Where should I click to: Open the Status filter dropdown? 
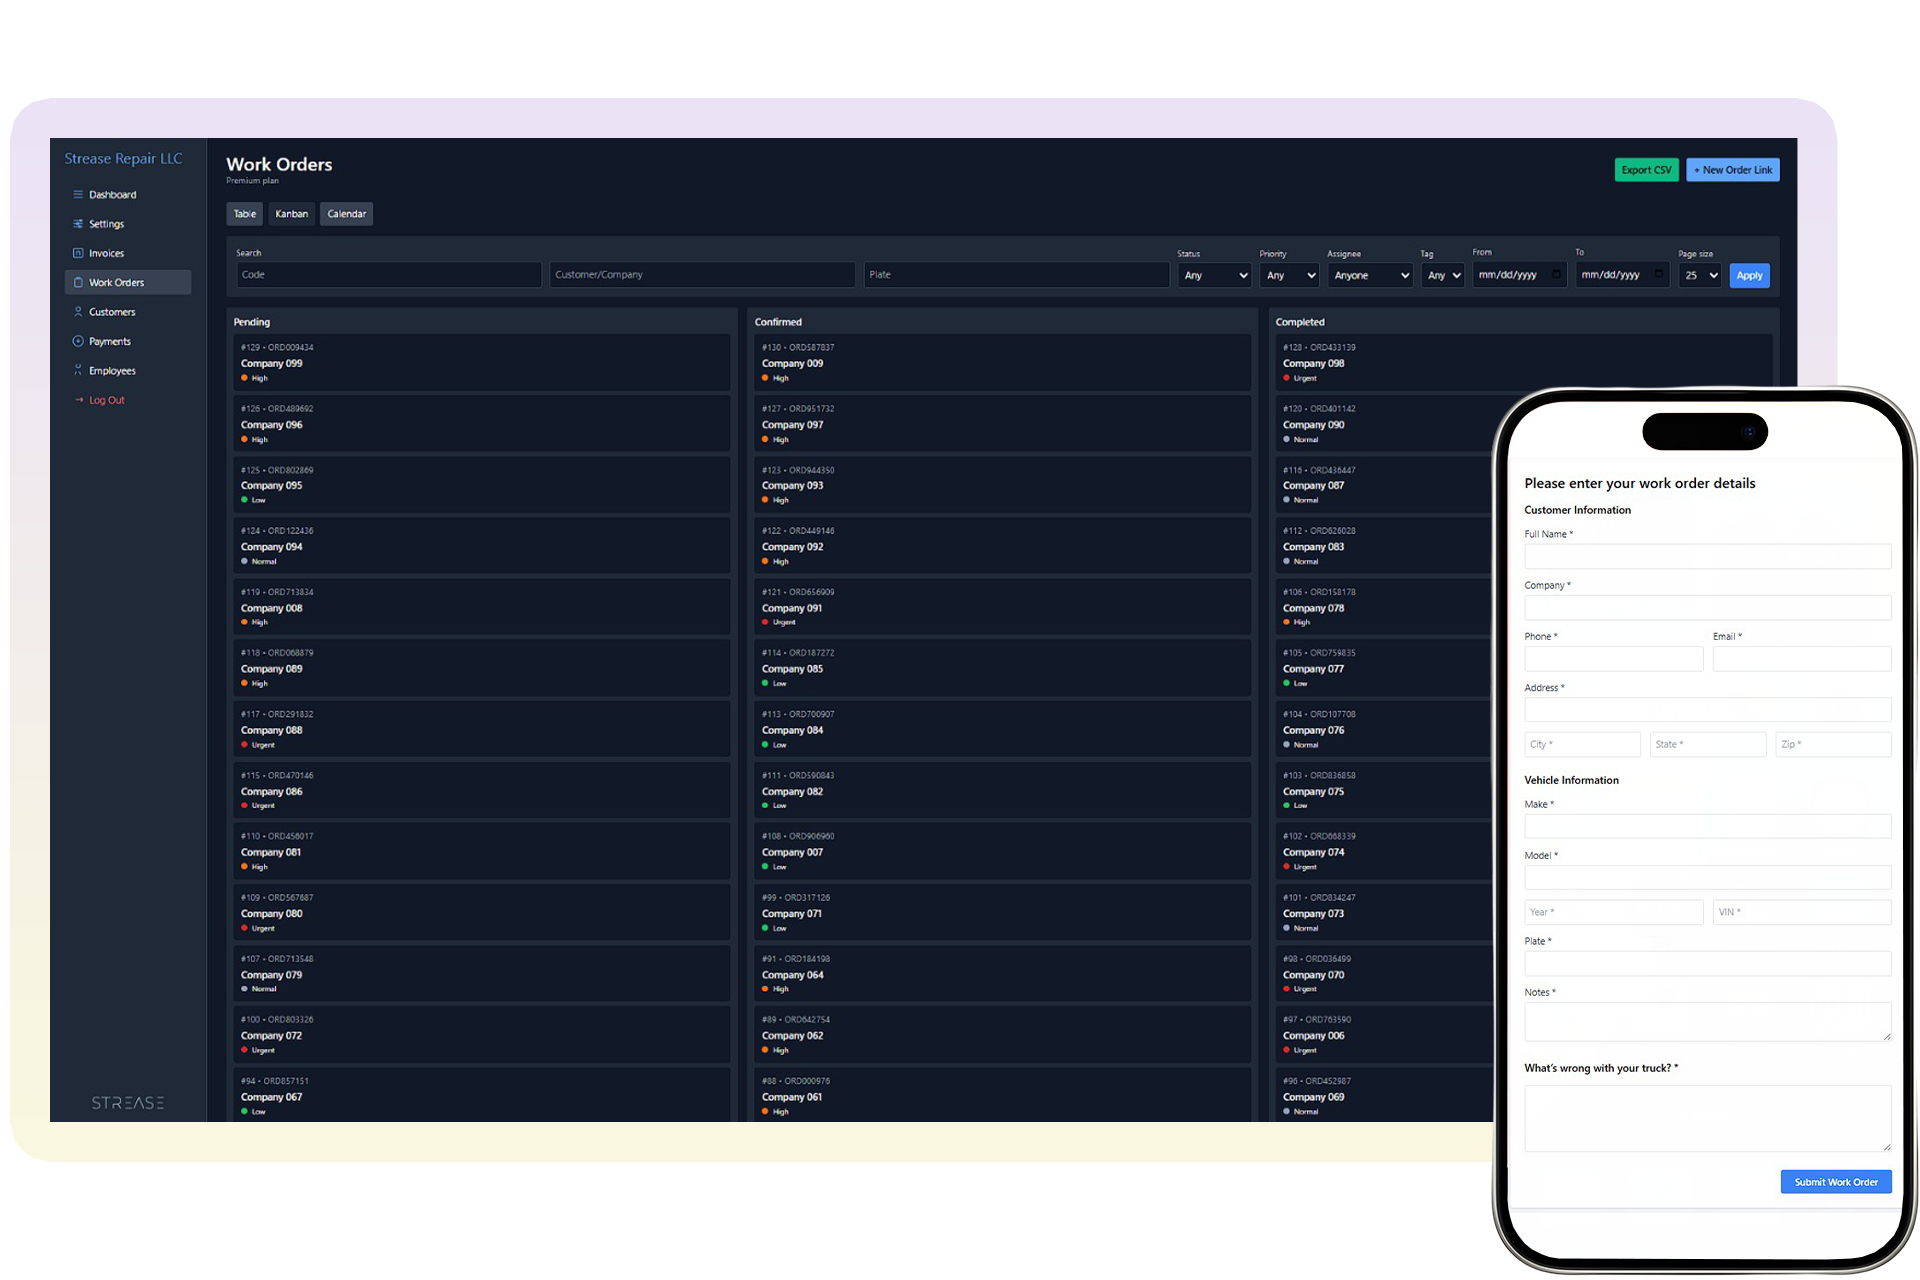1214,276
